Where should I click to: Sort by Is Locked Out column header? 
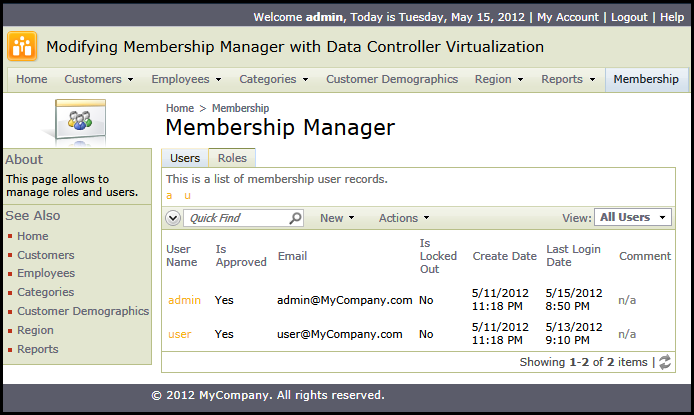[438, 256]
